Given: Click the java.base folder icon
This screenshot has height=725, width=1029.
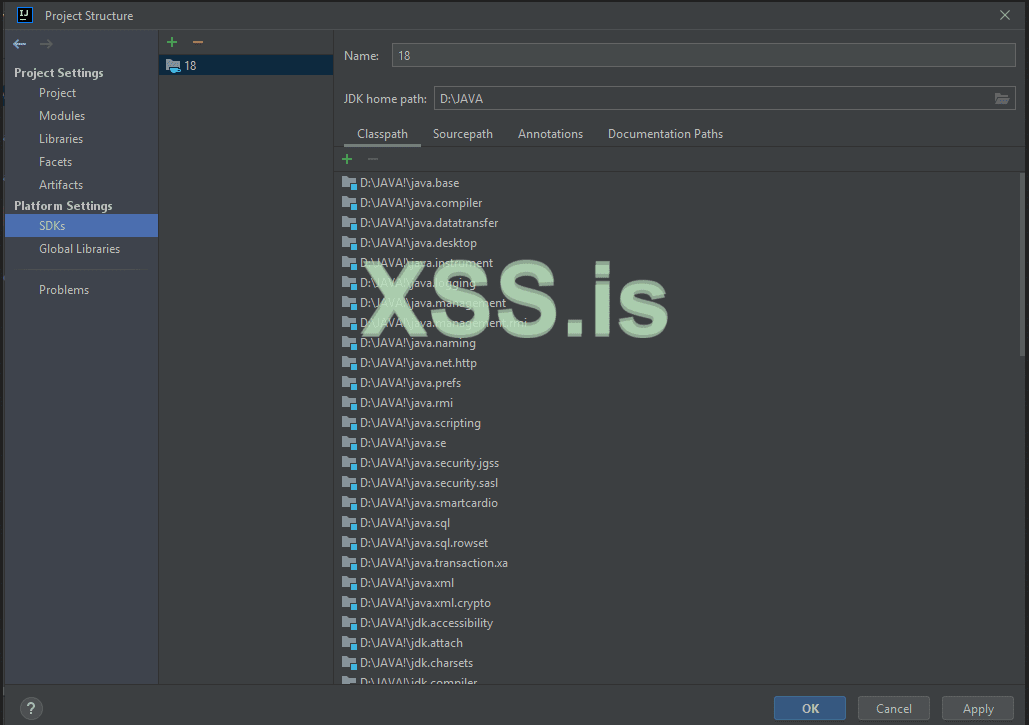Looking at the screenshot, I should tap(349, 183).
